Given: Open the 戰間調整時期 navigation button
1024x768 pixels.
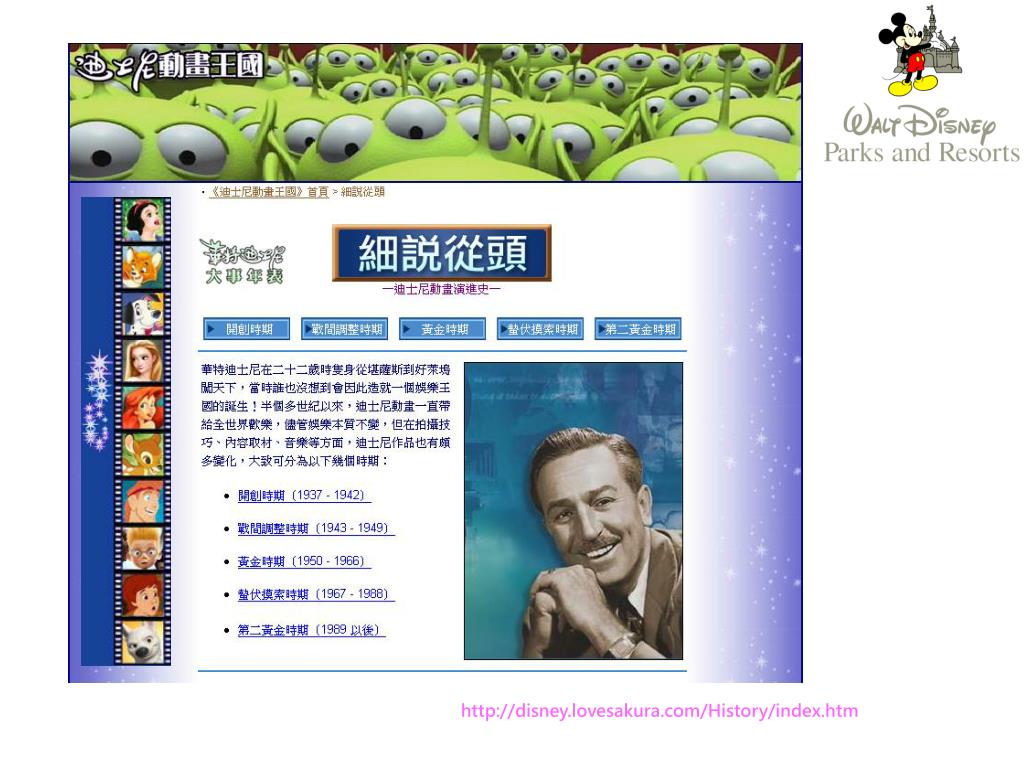Looking at the screenshot, I should coord(344,329).
